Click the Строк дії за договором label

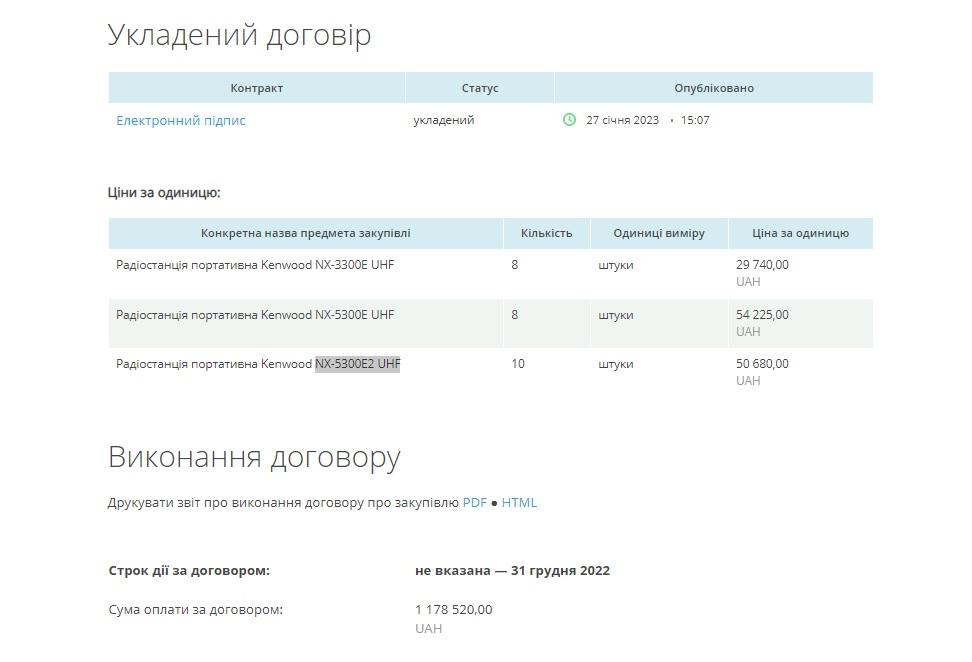click(189, 570)
